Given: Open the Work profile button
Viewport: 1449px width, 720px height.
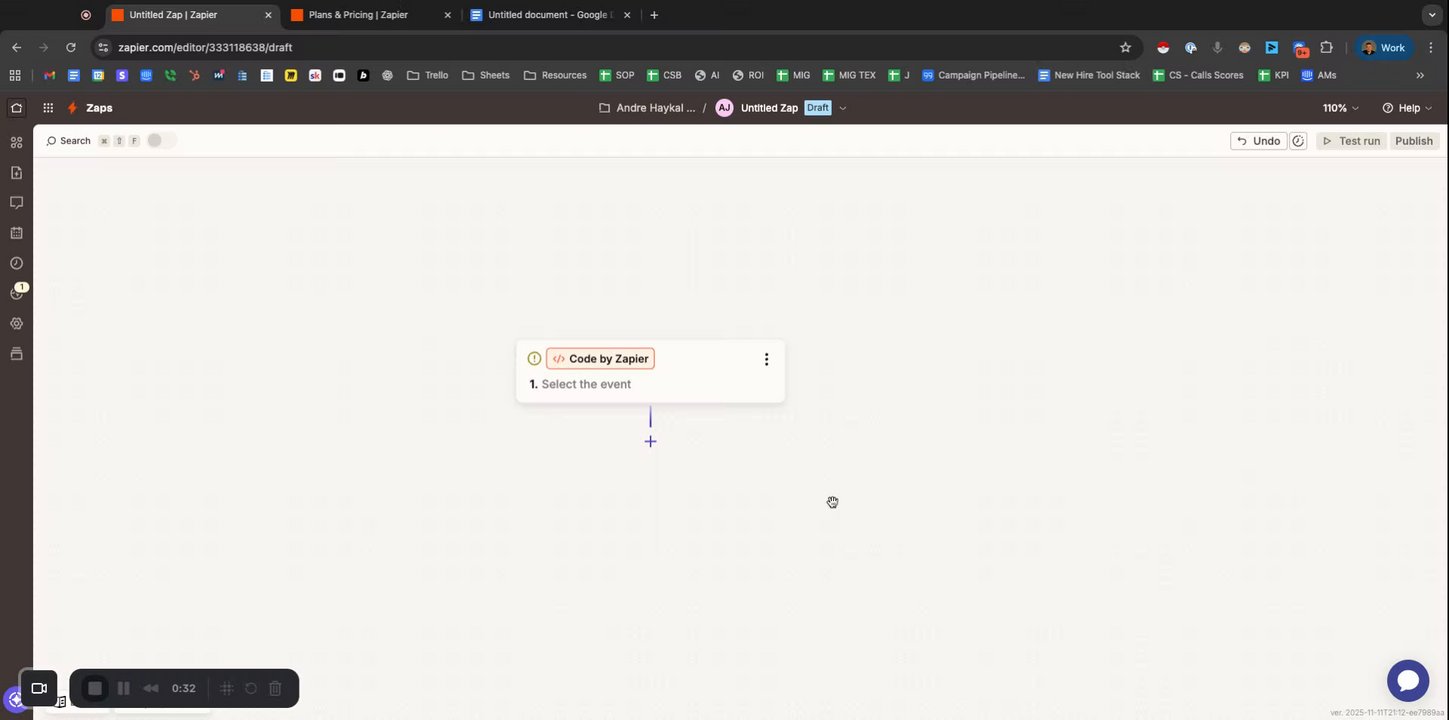Looking at the screenshot, I should pos(1383,47).
